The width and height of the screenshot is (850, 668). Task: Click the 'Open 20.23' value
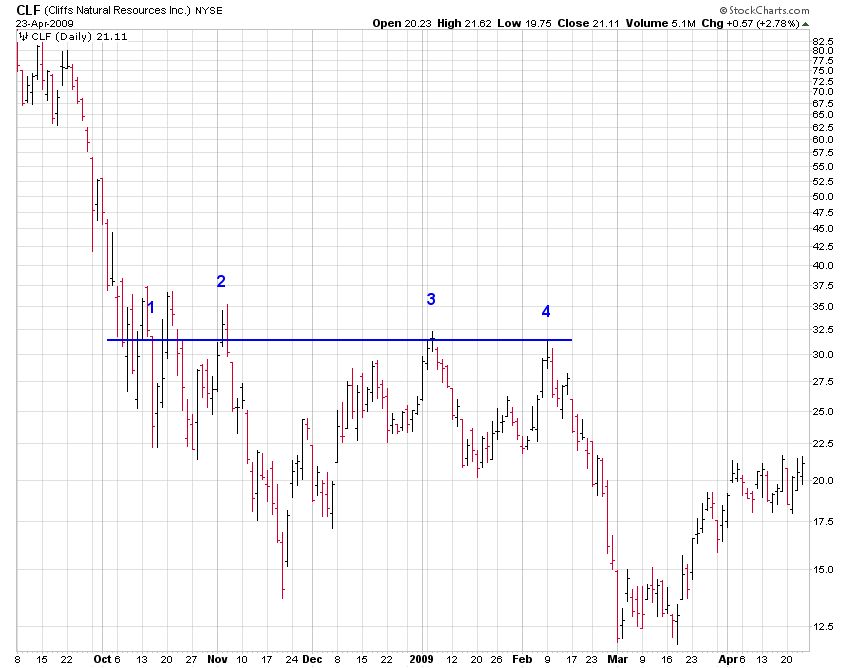[403, 23]
